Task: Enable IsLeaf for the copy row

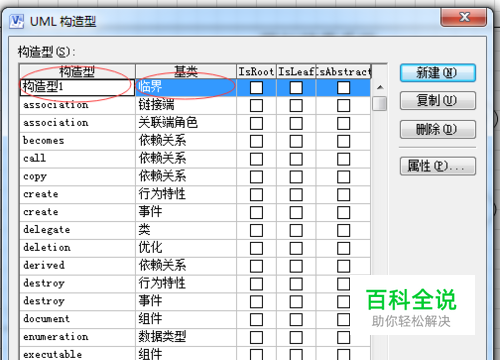Action: [x=296, y=177]
